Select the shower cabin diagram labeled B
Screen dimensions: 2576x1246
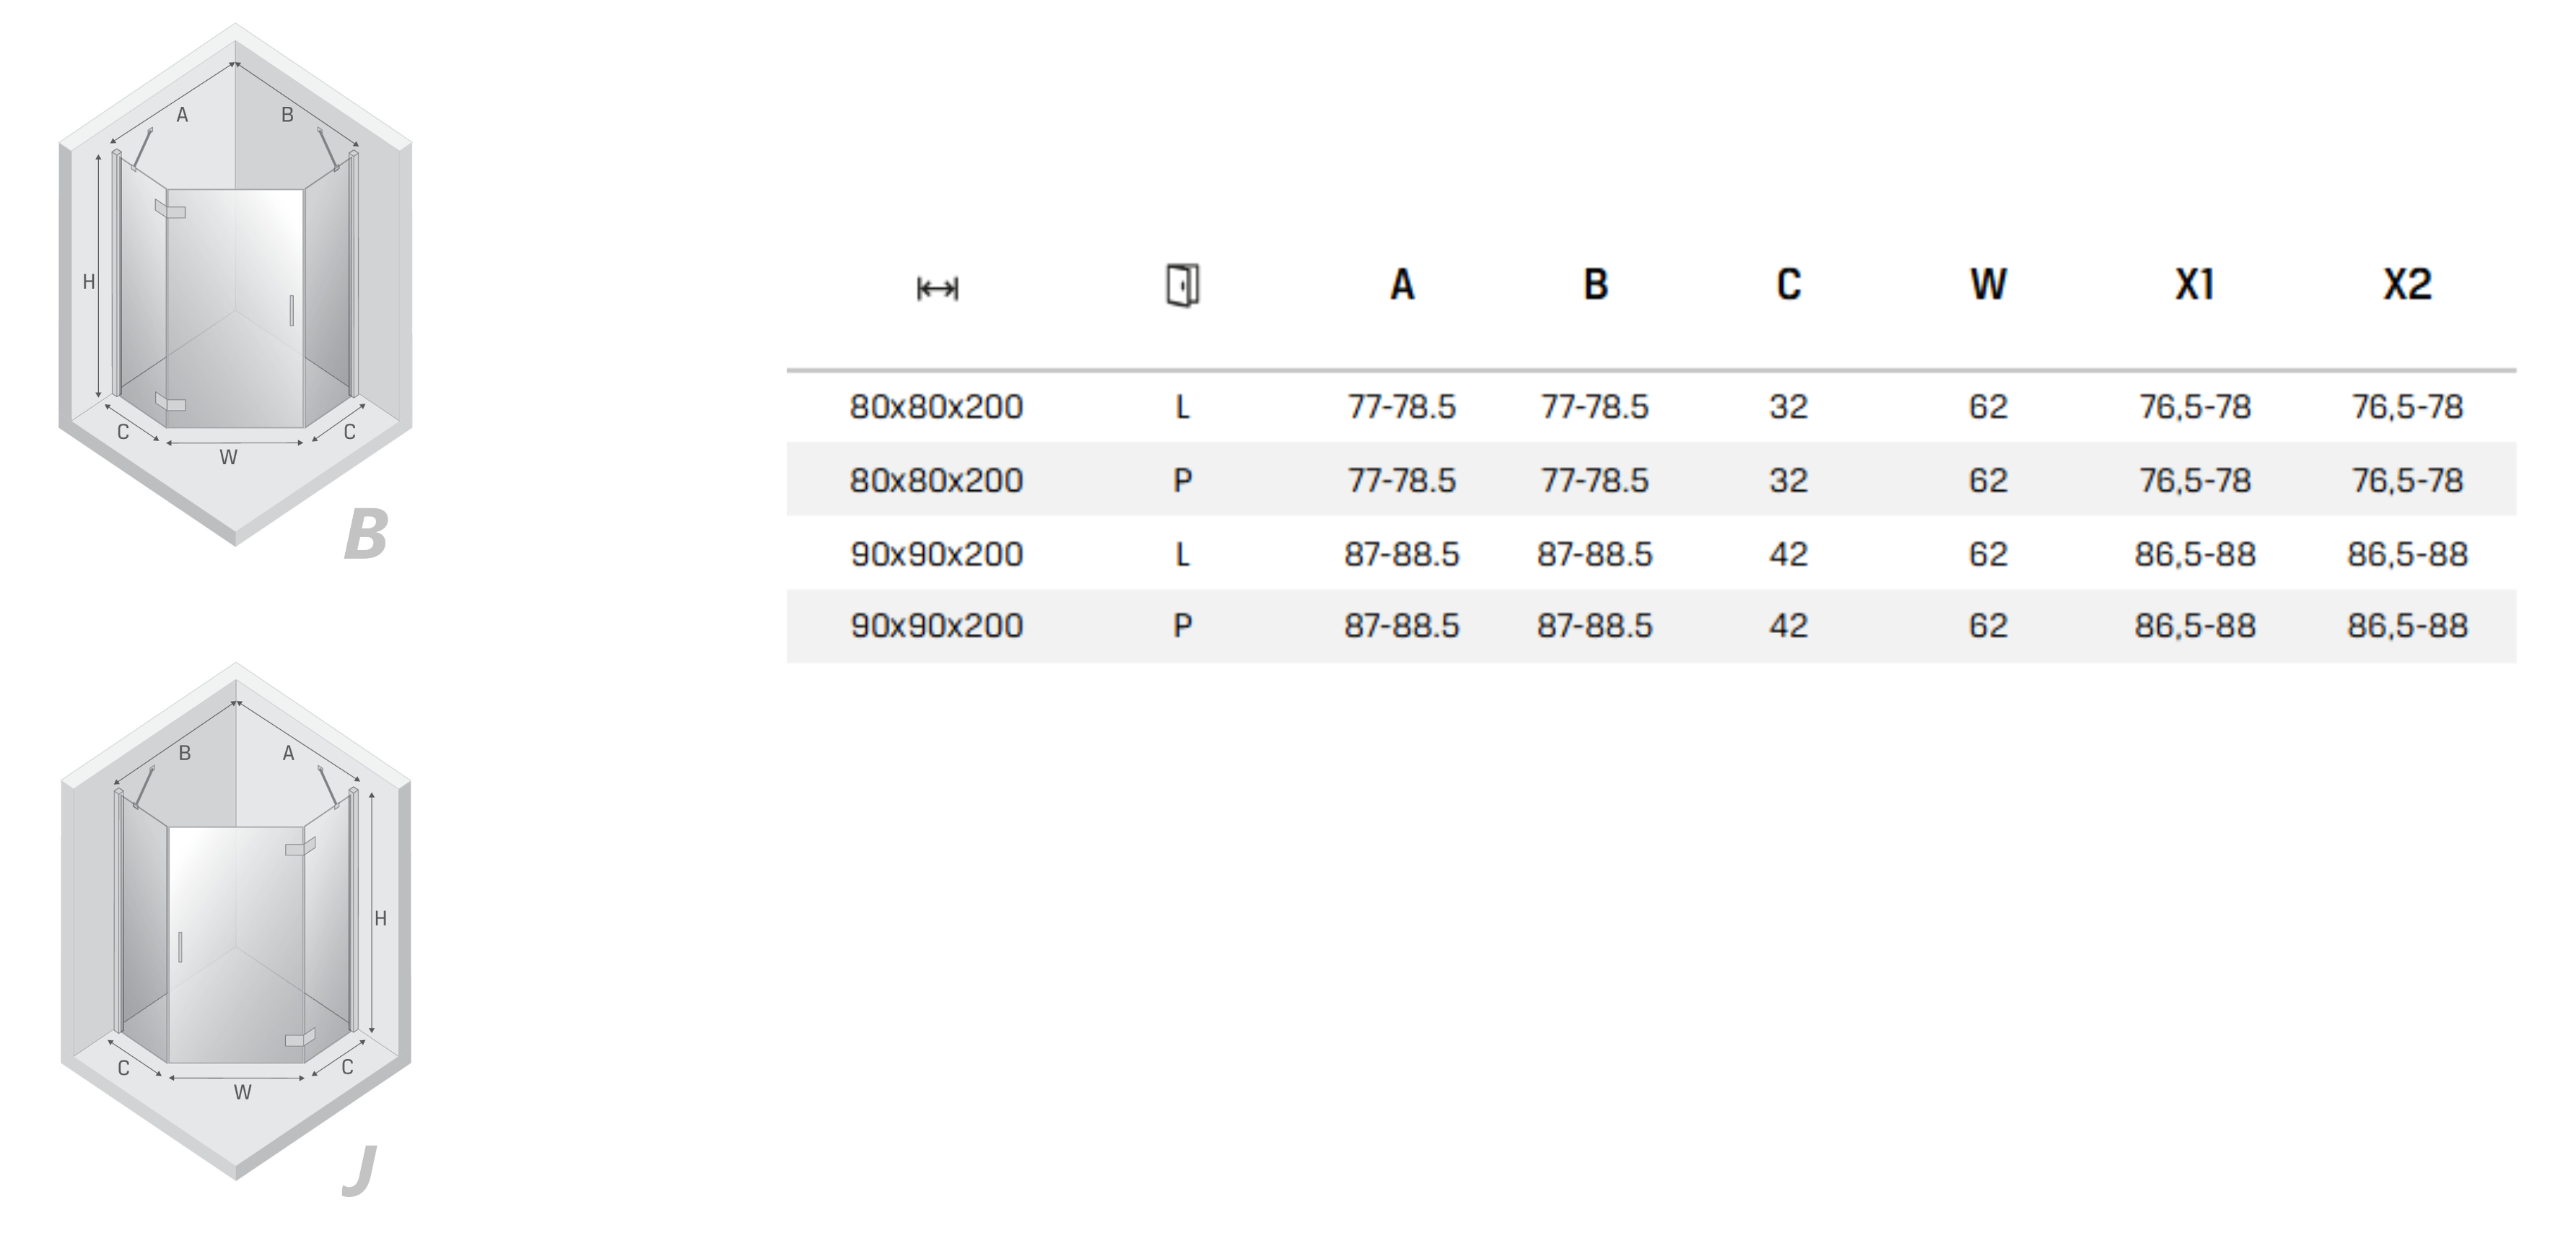[235, 285]
